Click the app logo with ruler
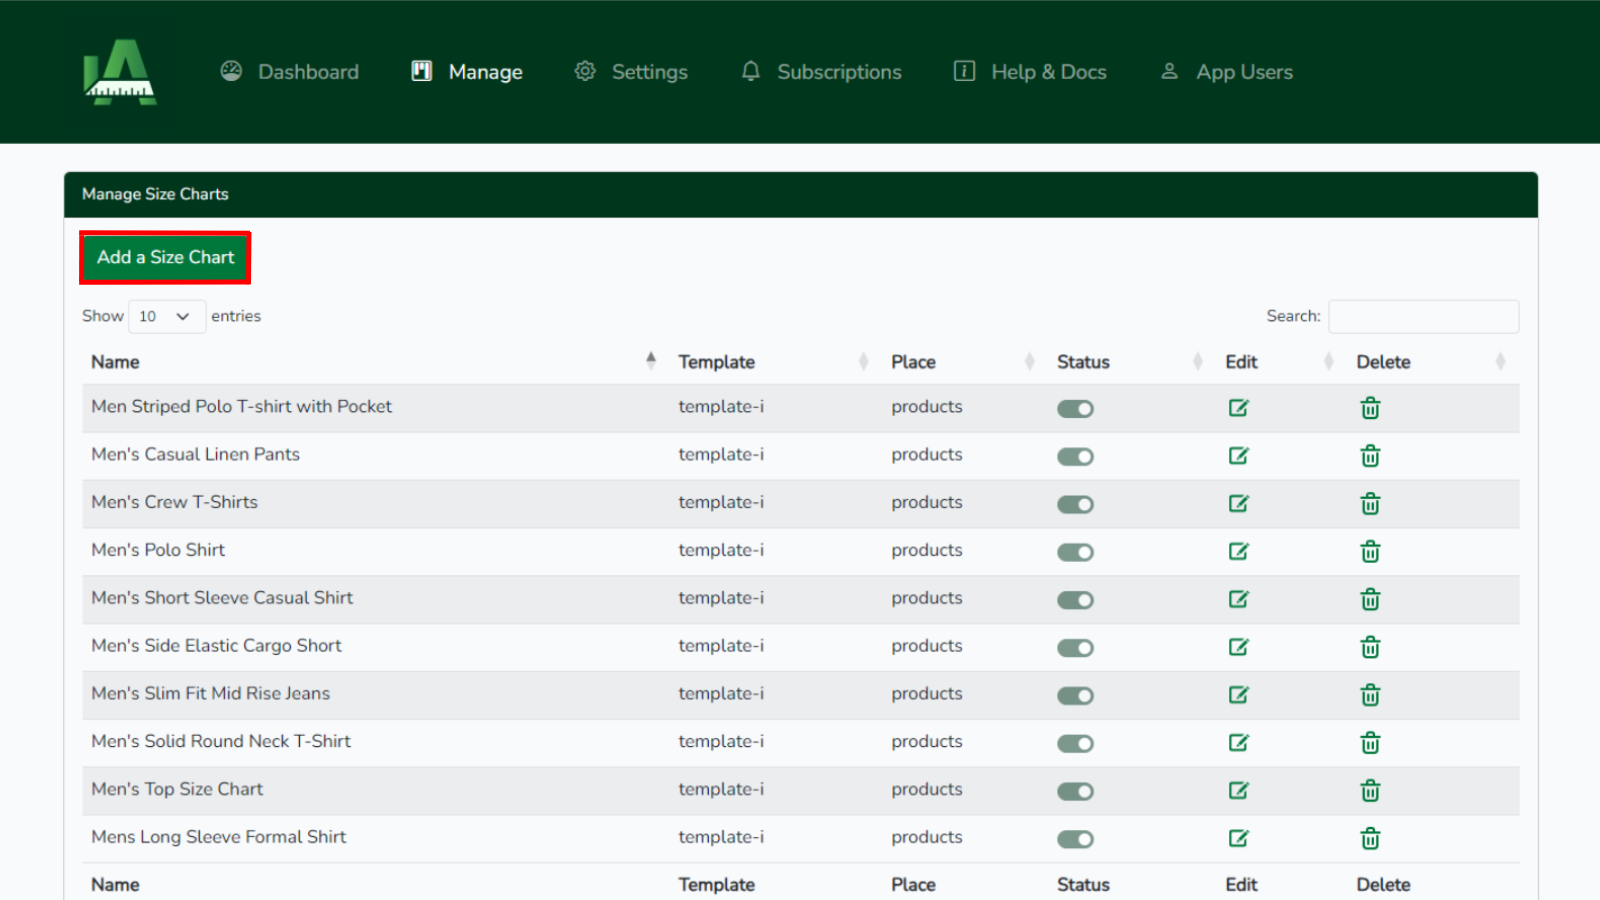1600x900 pixels. tap(120, 72)
